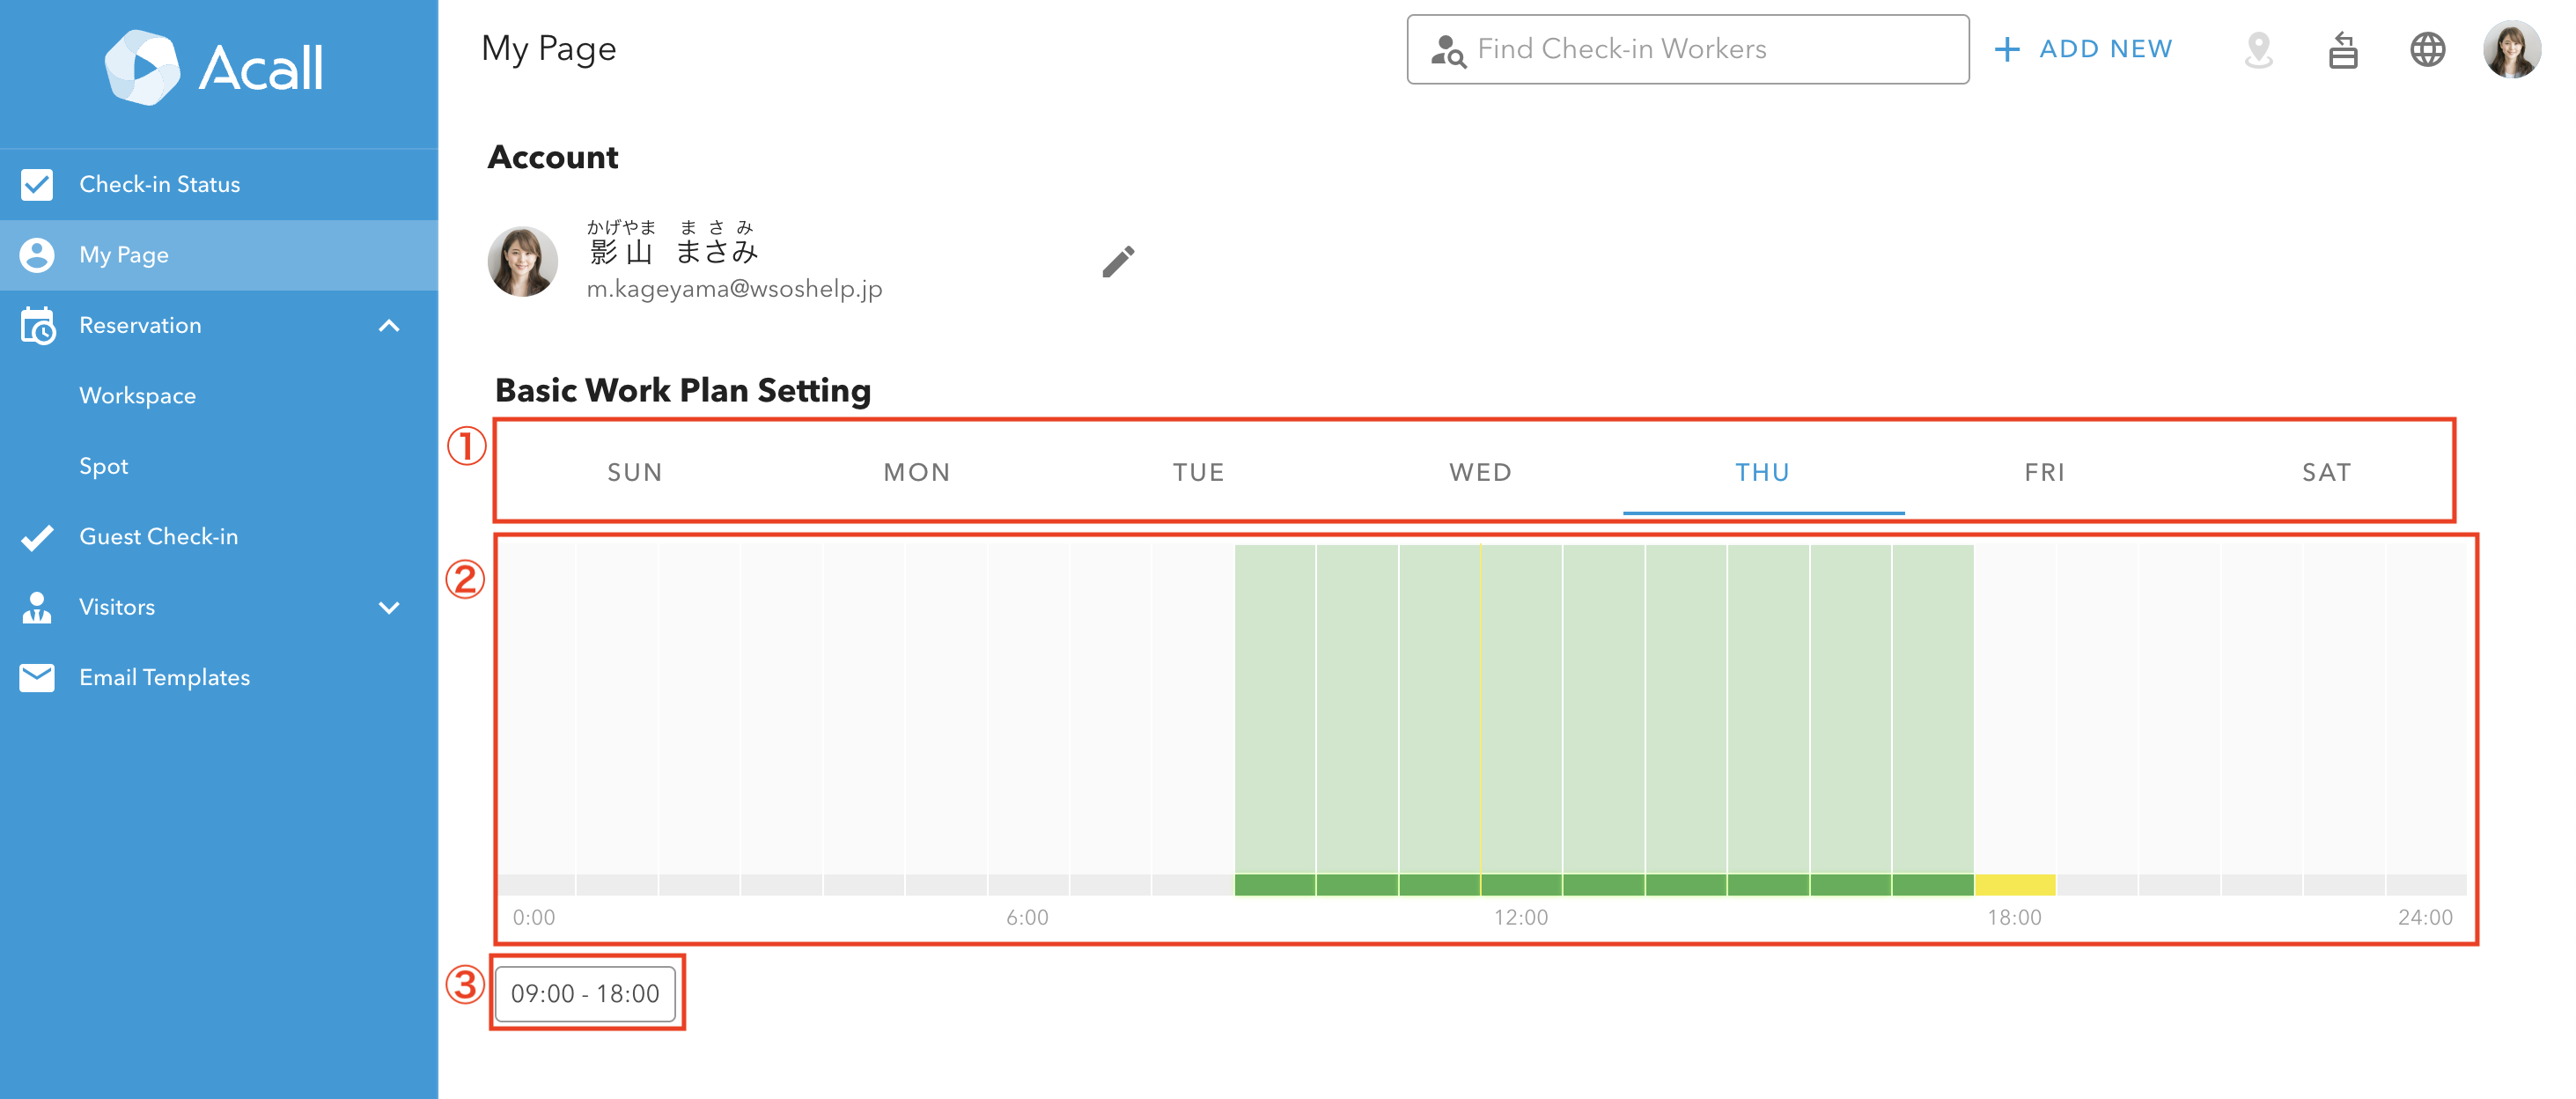Go to Email Templates page
The width and height of the screenshot is (2576, 1099).
coord(164,677)
